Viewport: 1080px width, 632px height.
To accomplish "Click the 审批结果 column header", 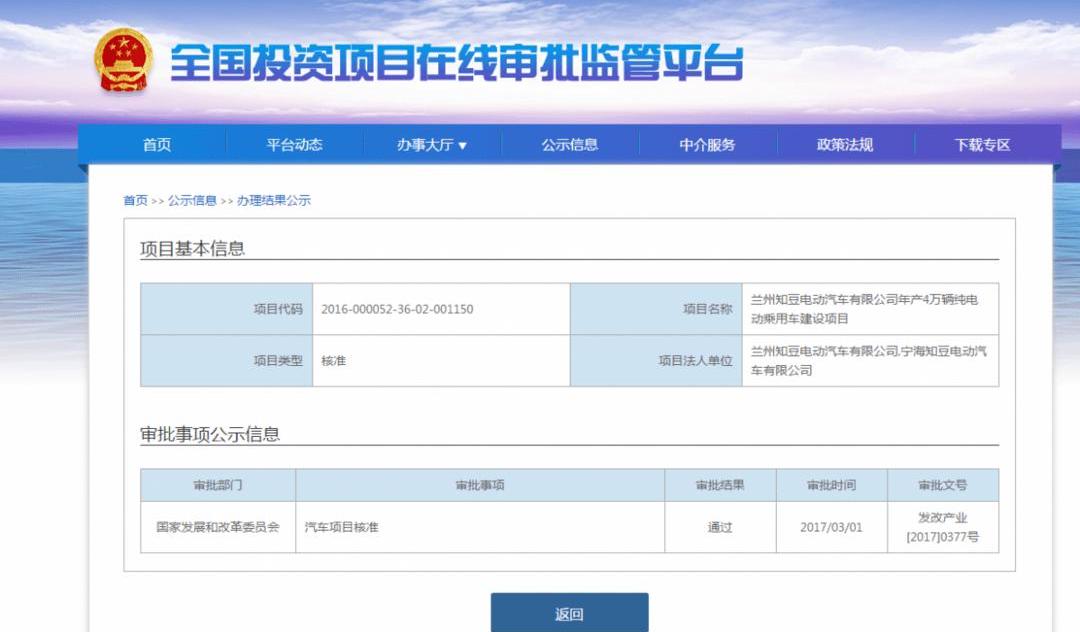I will (720, 485).
